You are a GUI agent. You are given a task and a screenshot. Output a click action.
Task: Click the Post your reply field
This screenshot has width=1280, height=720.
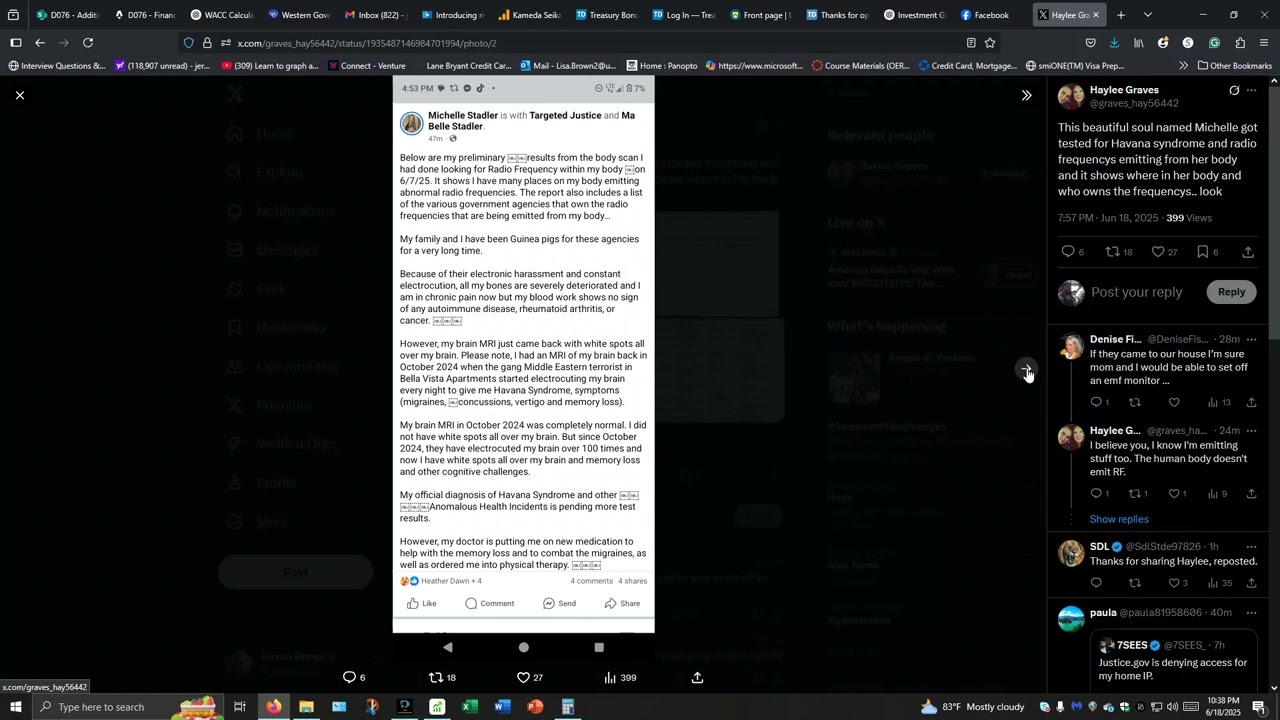click(x=1136, y=292)
